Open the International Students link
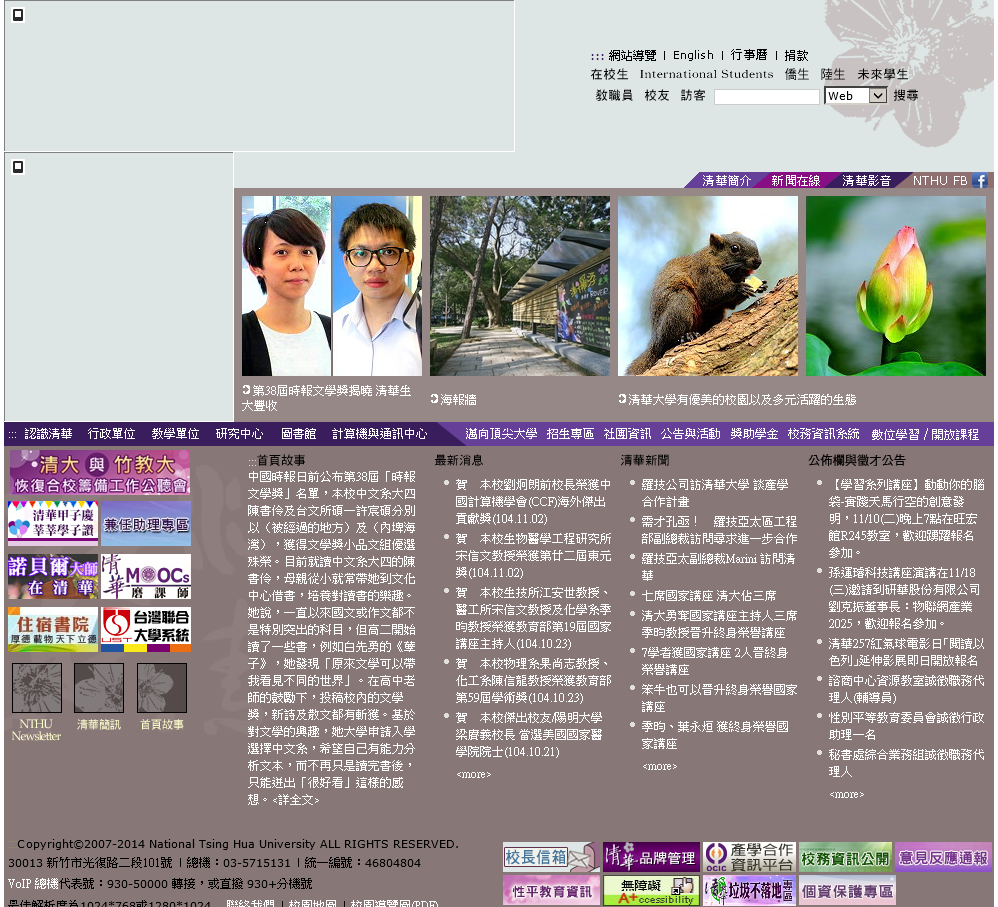 [x=706, y=74]
